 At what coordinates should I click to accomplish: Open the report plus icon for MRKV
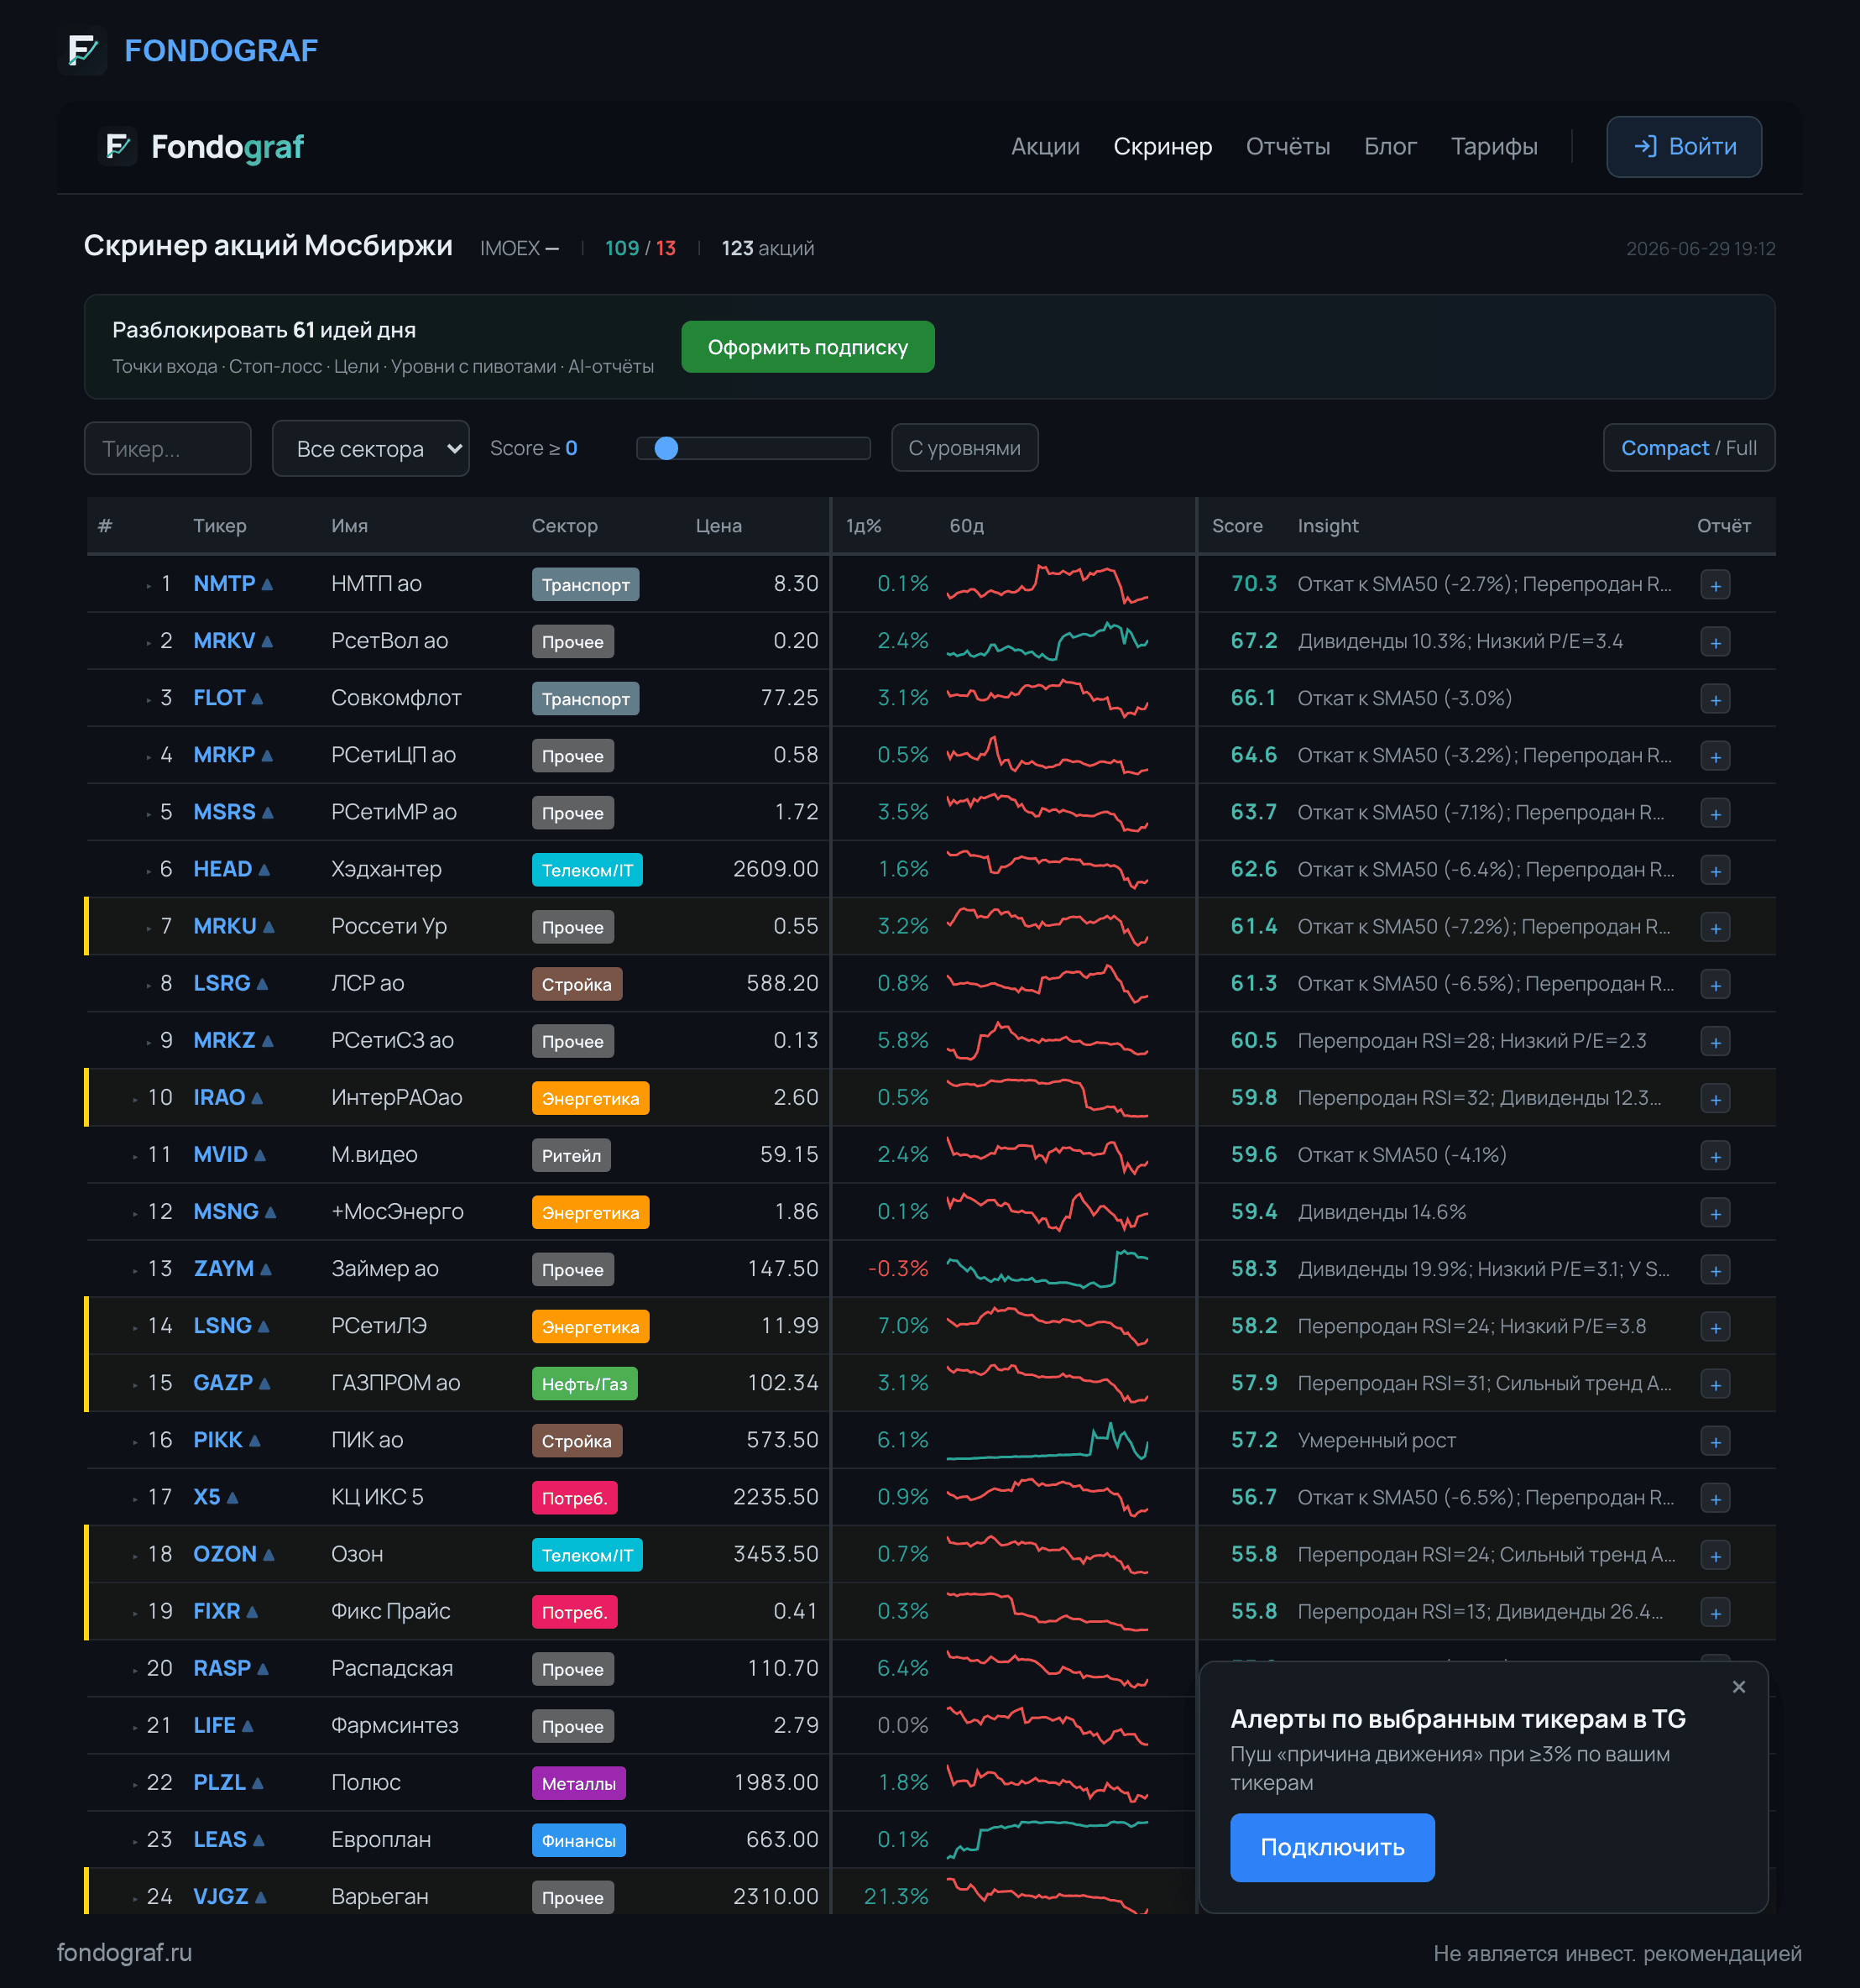tap(1715, 642)
